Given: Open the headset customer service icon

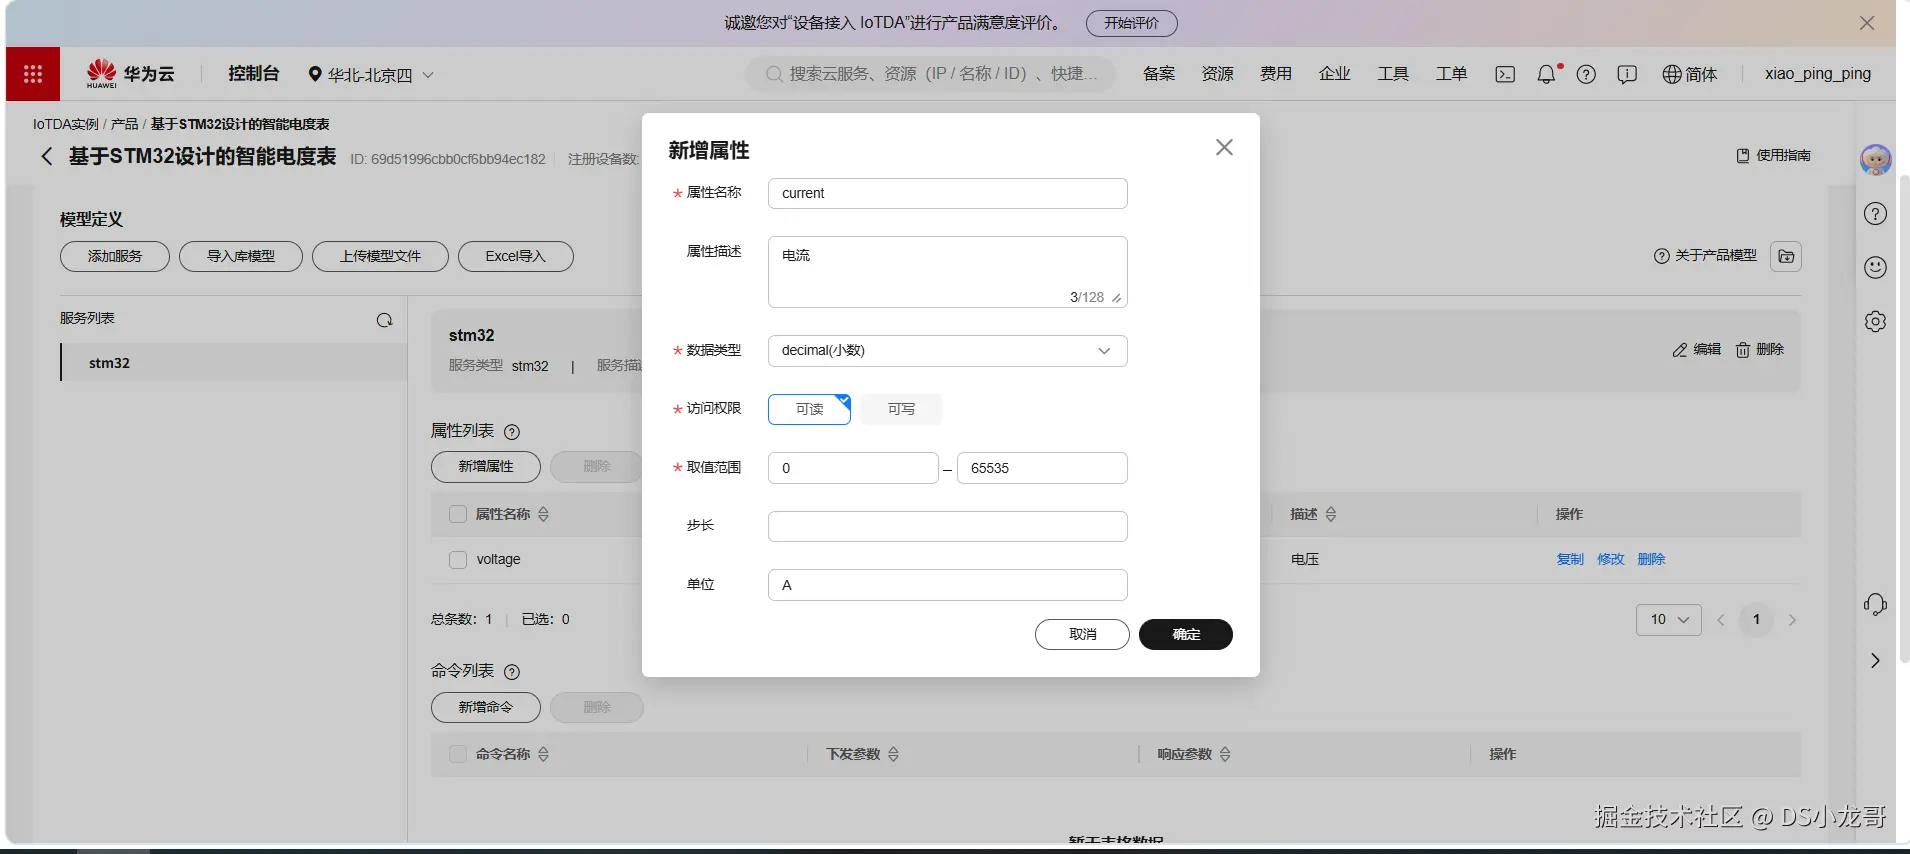Looking at the screenshot, I should pyautogui.click(x=1876, y=605).
